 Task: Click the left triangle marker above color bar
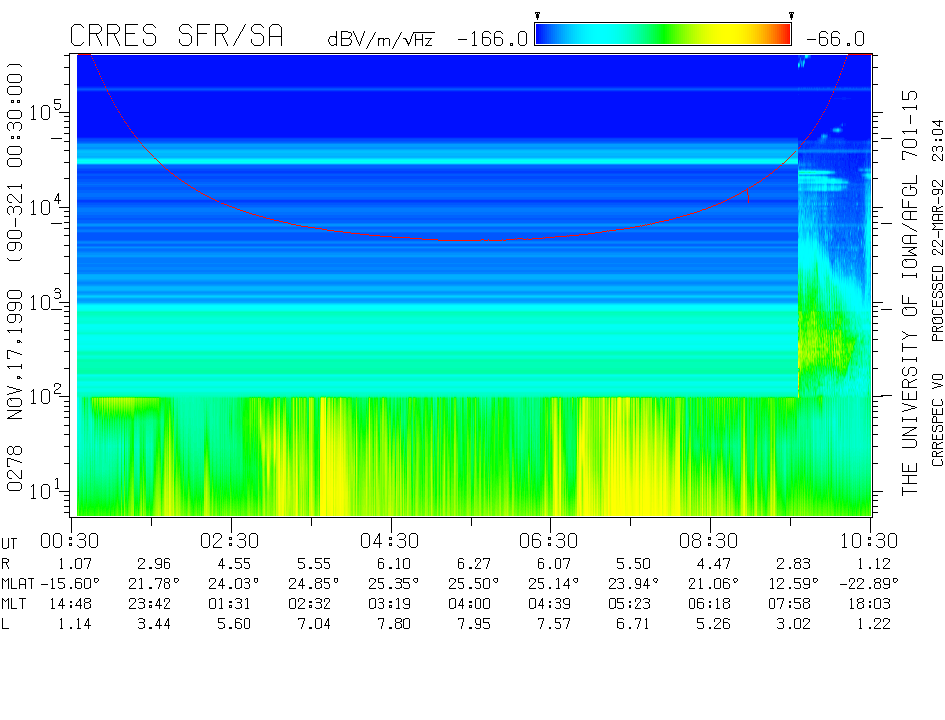click(538, 16)
